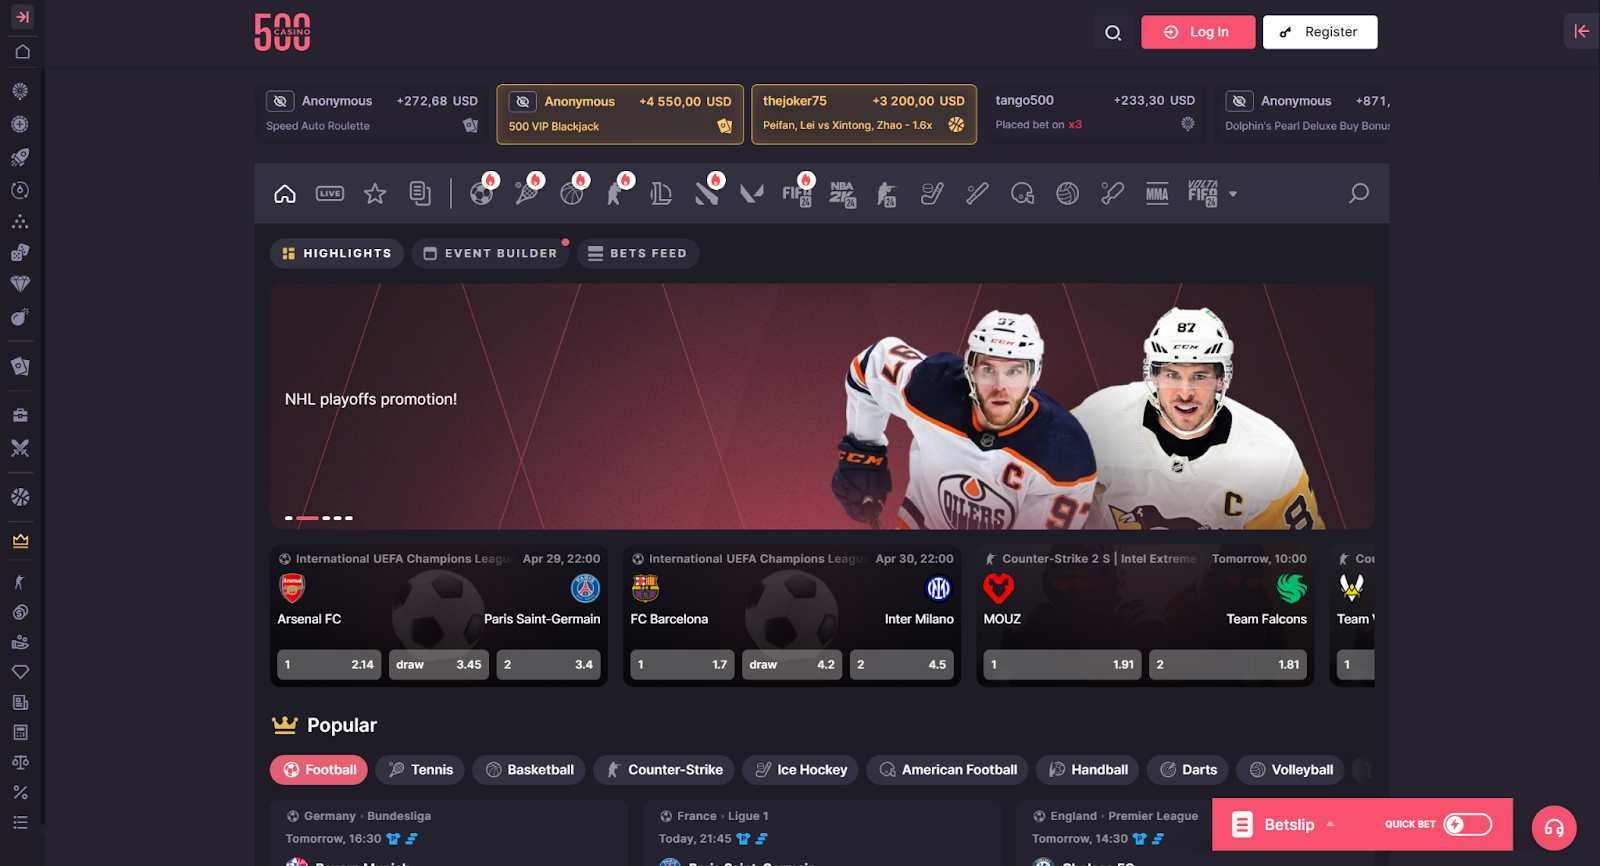Open LIVE events icon in sports bar
Image resolution: width=1600 pixels, height=866 pixels.
(x=330, y=194)
